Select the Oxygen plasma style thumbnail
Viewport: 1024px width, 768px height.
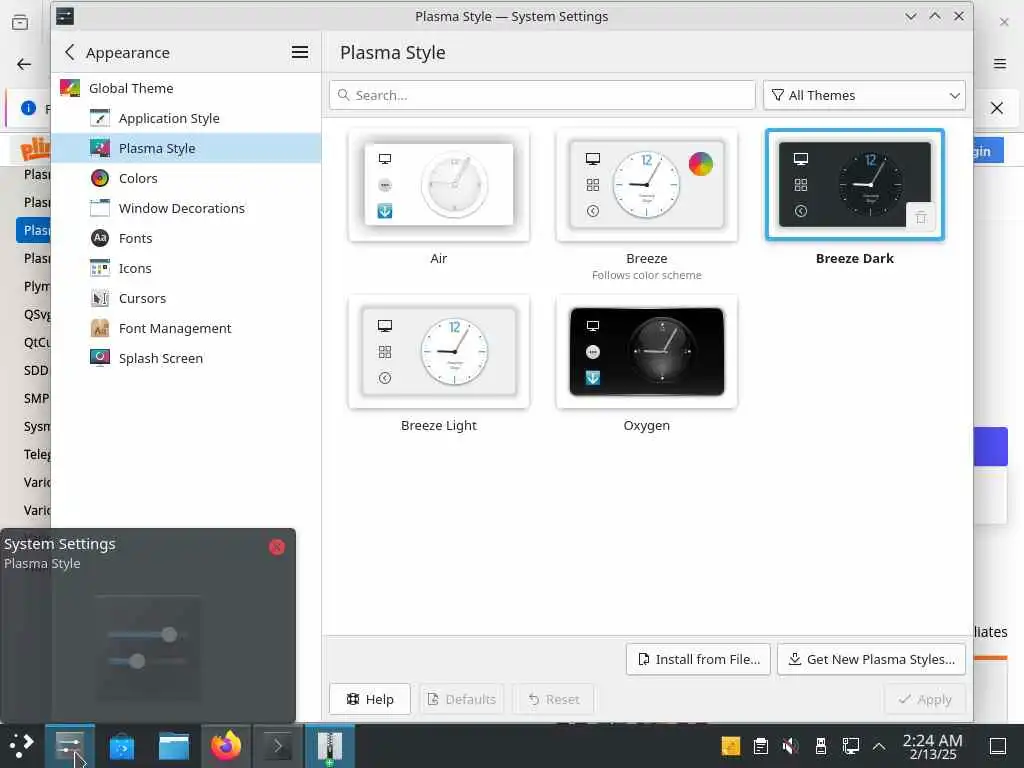pos(647,352)
